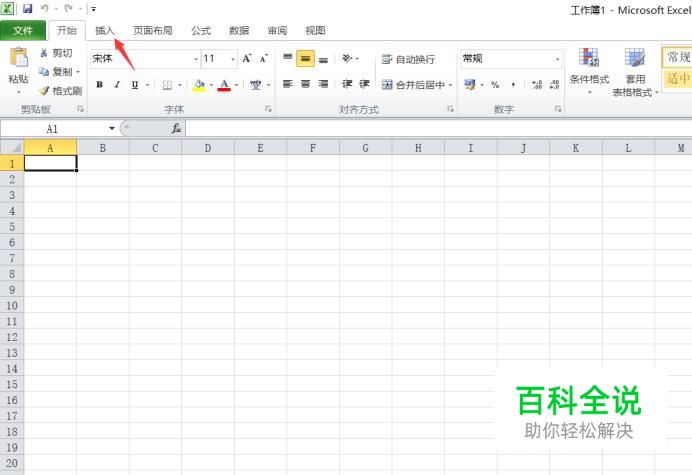This screenshot has height=475, width=692.
Task: Open the 文件 tab
Action: pos(23,30)
